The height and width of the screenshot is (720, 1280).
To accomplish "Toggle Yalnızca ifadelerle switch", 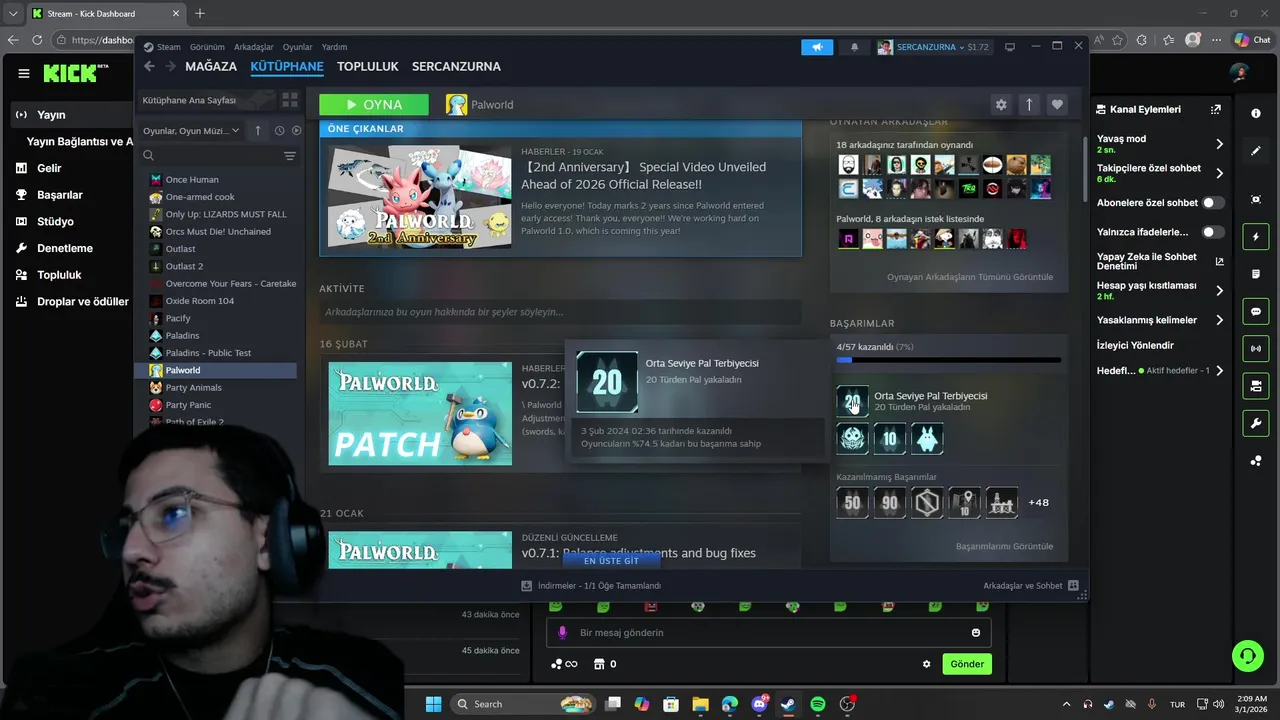I will [1213, 232].
